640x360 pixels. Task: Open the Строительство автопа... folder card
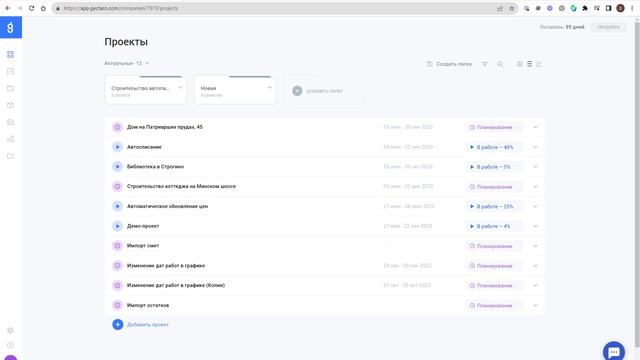click(145, 90)
